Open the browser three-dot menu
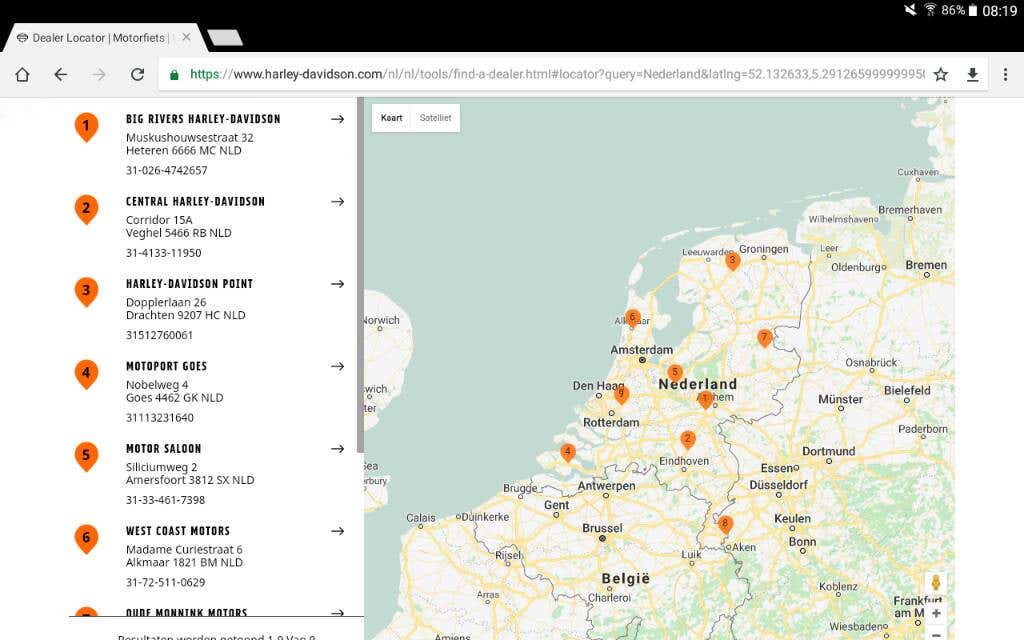1024x640 pixels. (x=1005, y=74)
